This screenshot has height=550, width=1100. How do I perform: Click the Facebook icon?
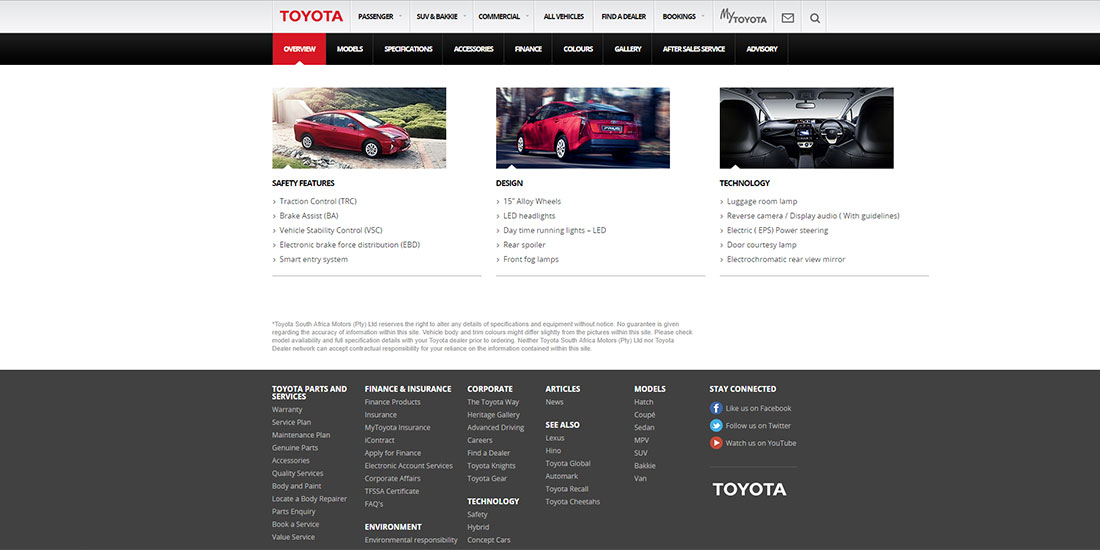point(716,408)
